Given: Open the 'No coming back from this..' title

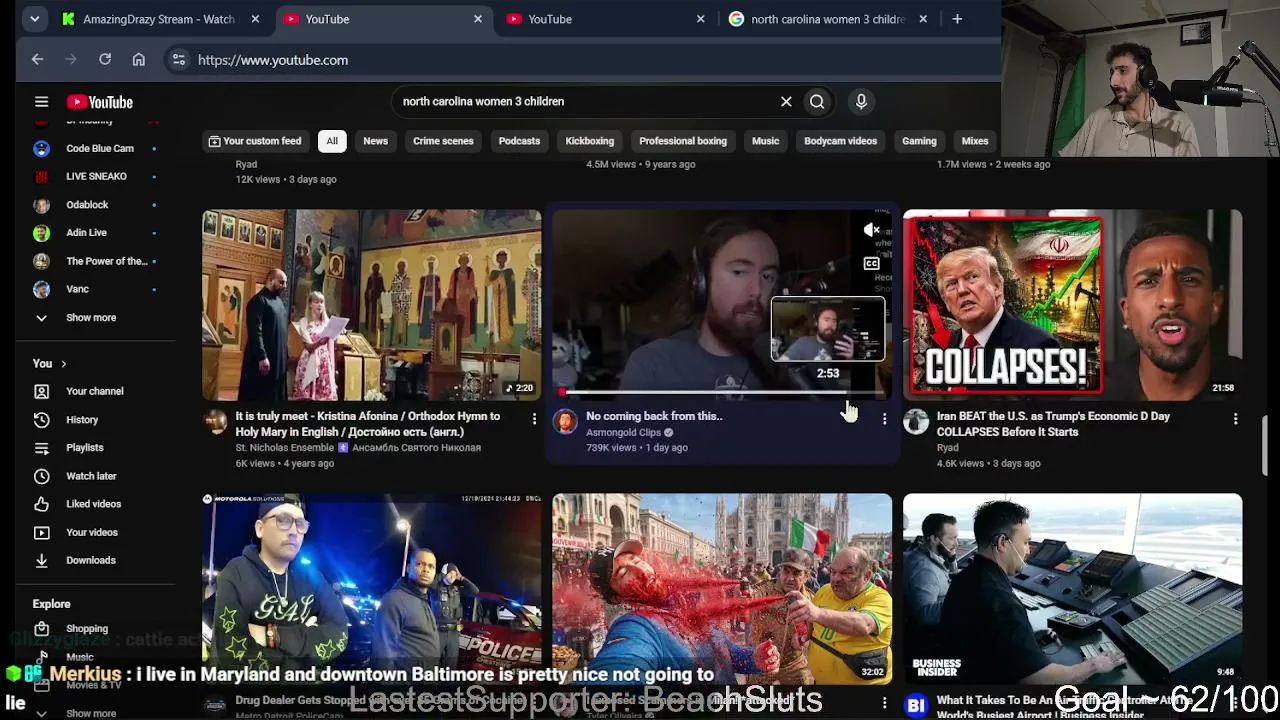Looking at the screenshot, I should pyautogui.click(x=654, y=416).
